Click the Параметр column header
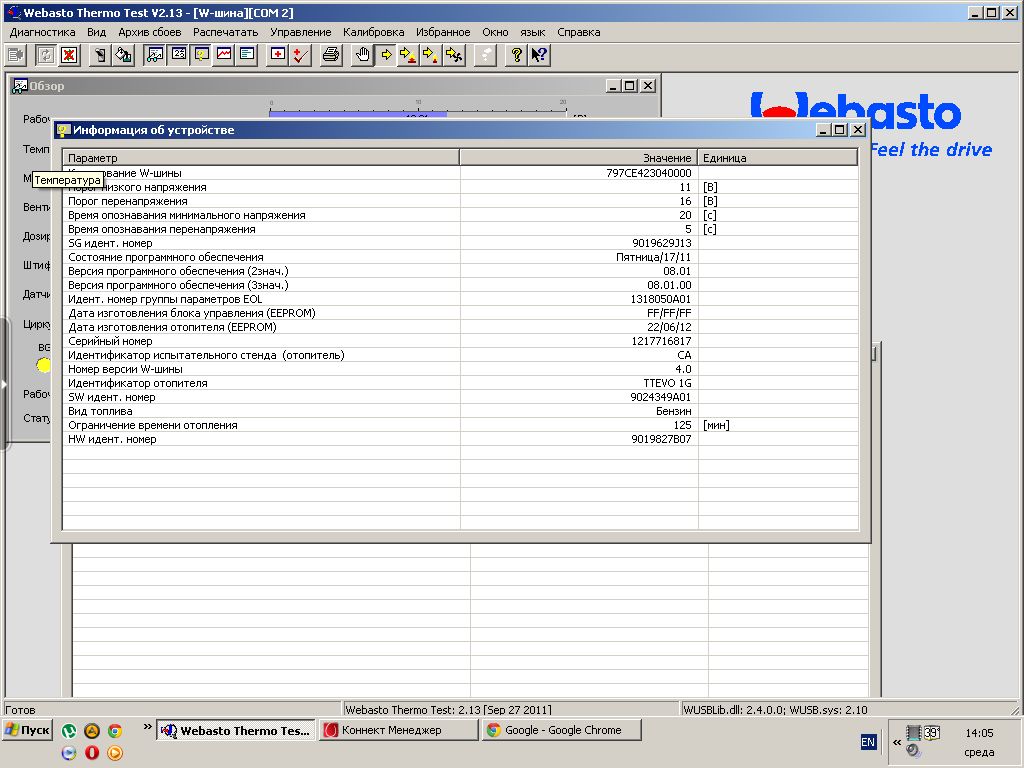The image size is (1024, 768). tap(261, 157)
